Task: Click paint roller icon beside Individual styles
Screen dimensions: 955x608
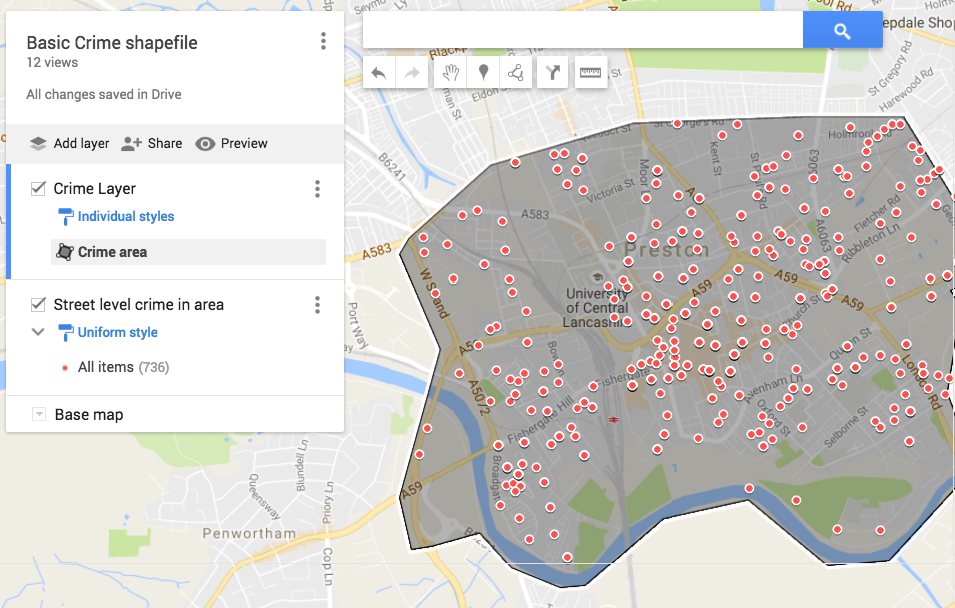Action: click(x=65, y=217)
